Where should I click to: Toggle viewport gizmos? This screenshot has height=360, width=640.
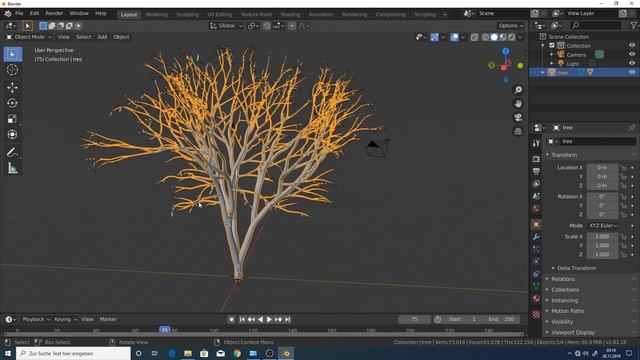[434, 37]
